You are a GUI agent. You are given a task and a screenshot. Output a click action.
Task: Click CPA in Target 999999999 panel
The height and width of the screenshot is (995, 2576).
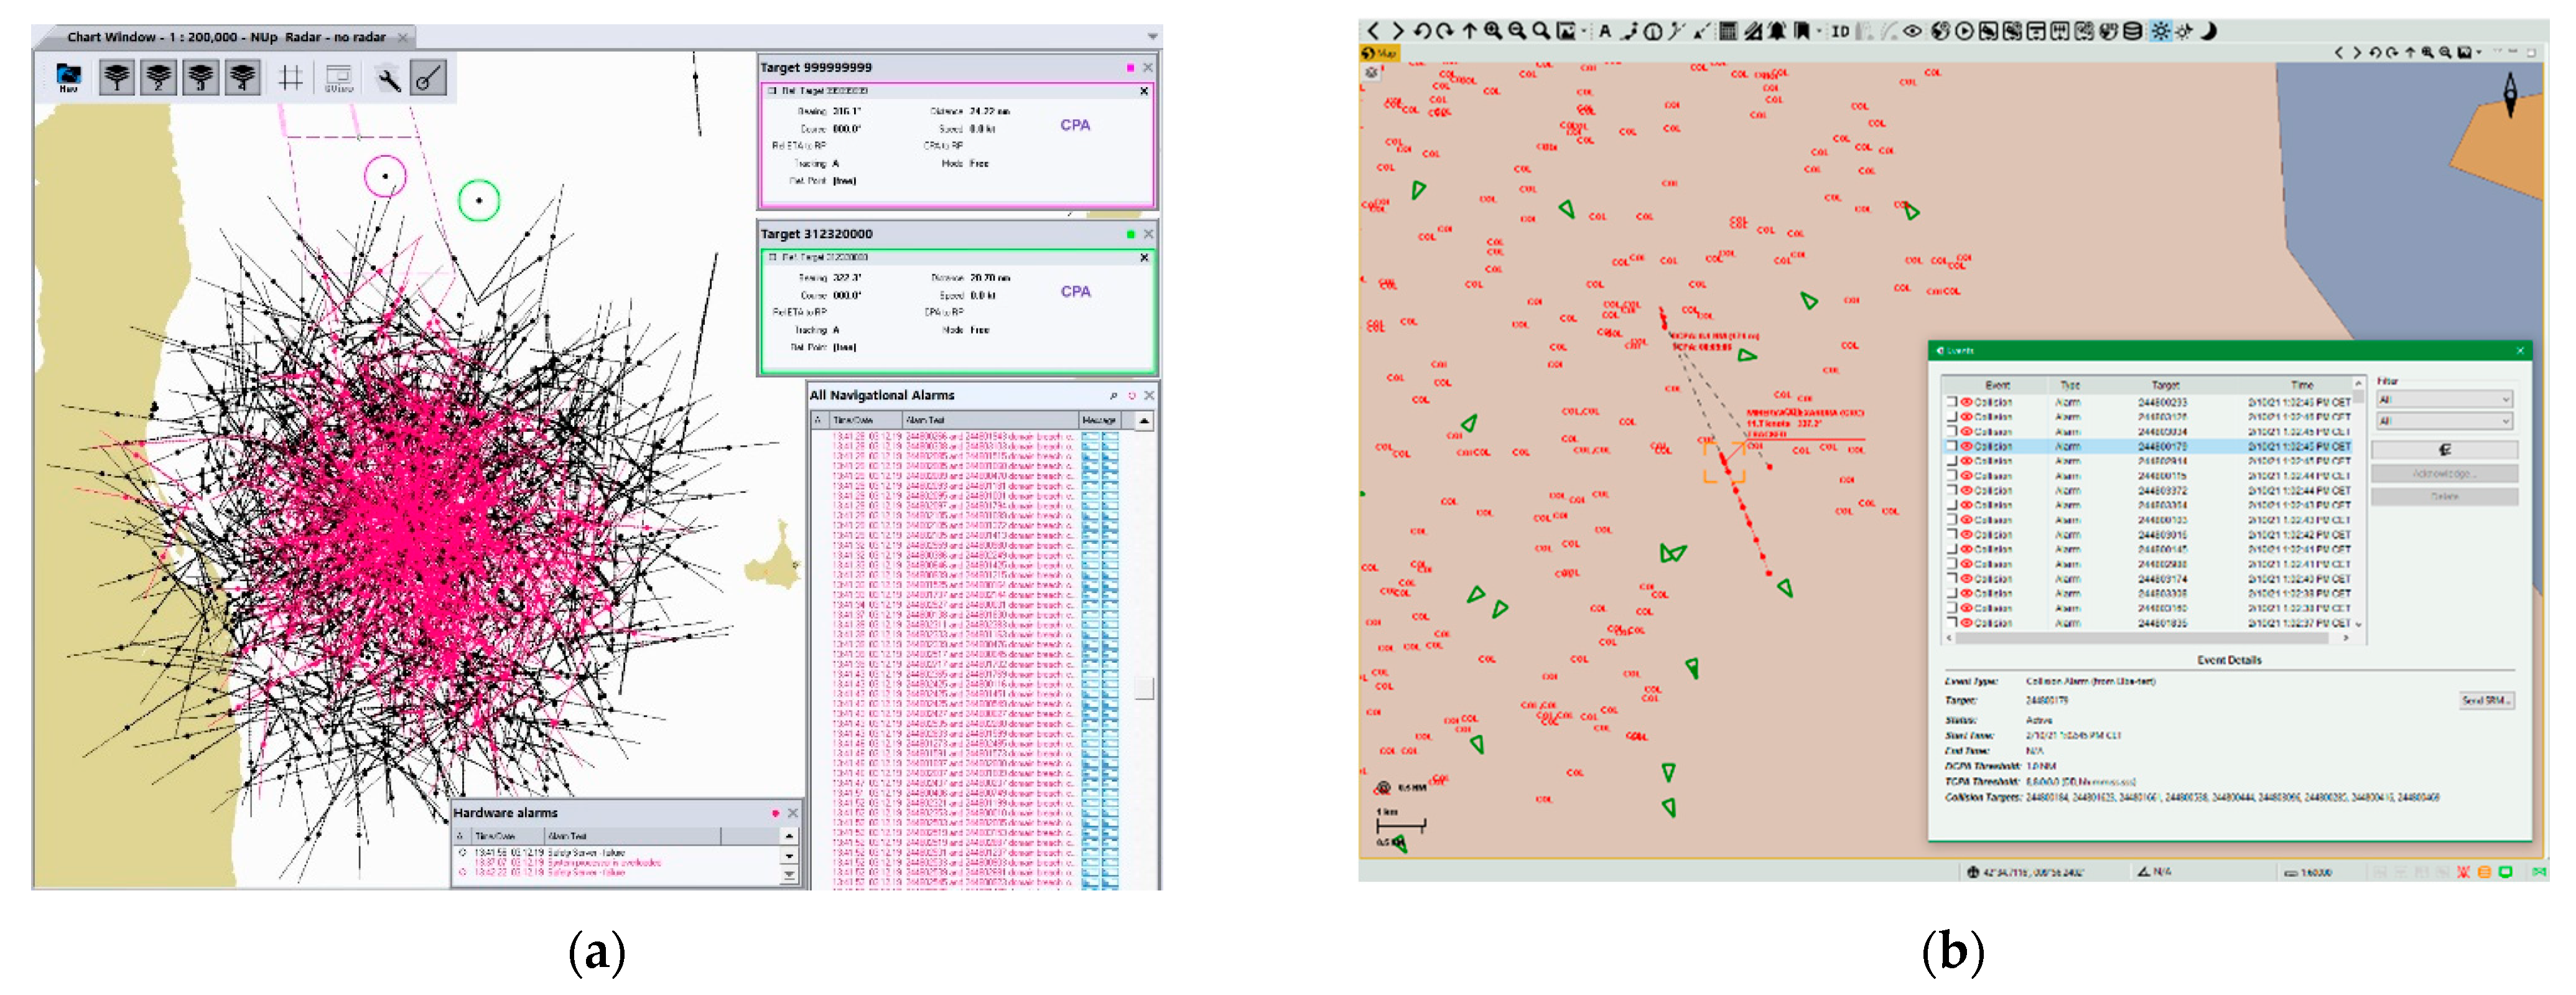(x=1075, y=125)
